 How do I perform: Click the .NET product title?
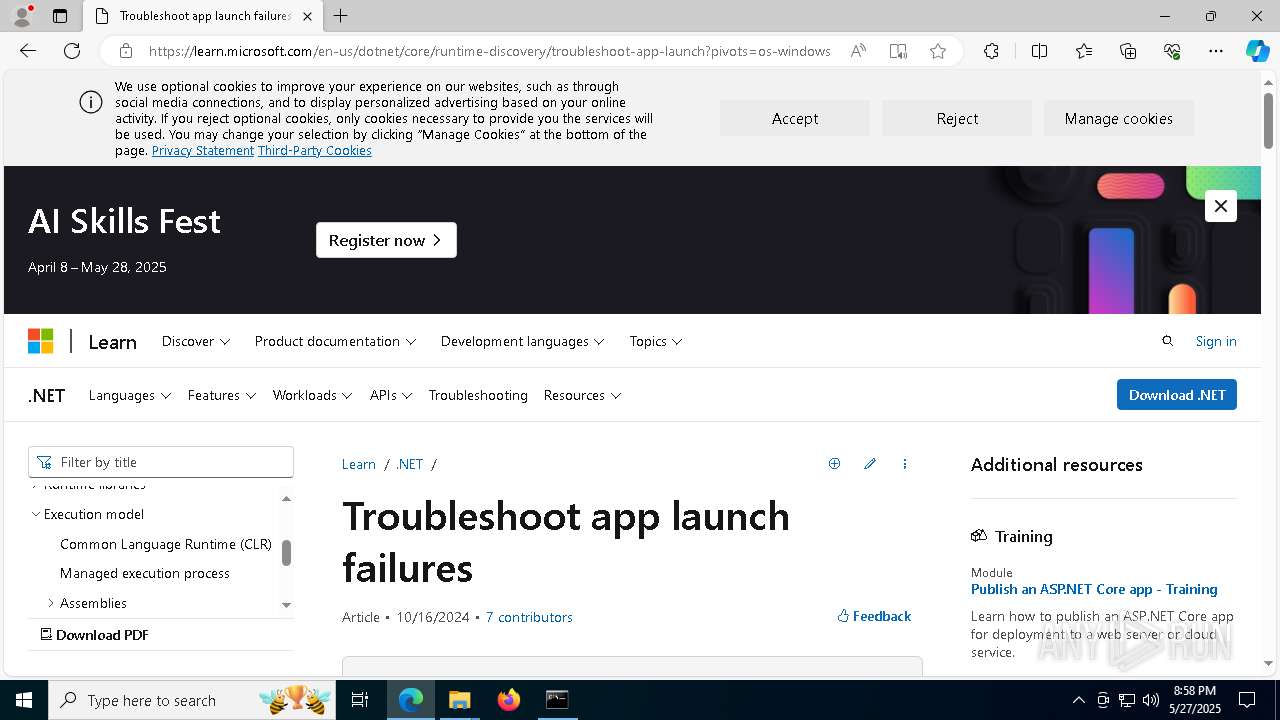point(47,395)
